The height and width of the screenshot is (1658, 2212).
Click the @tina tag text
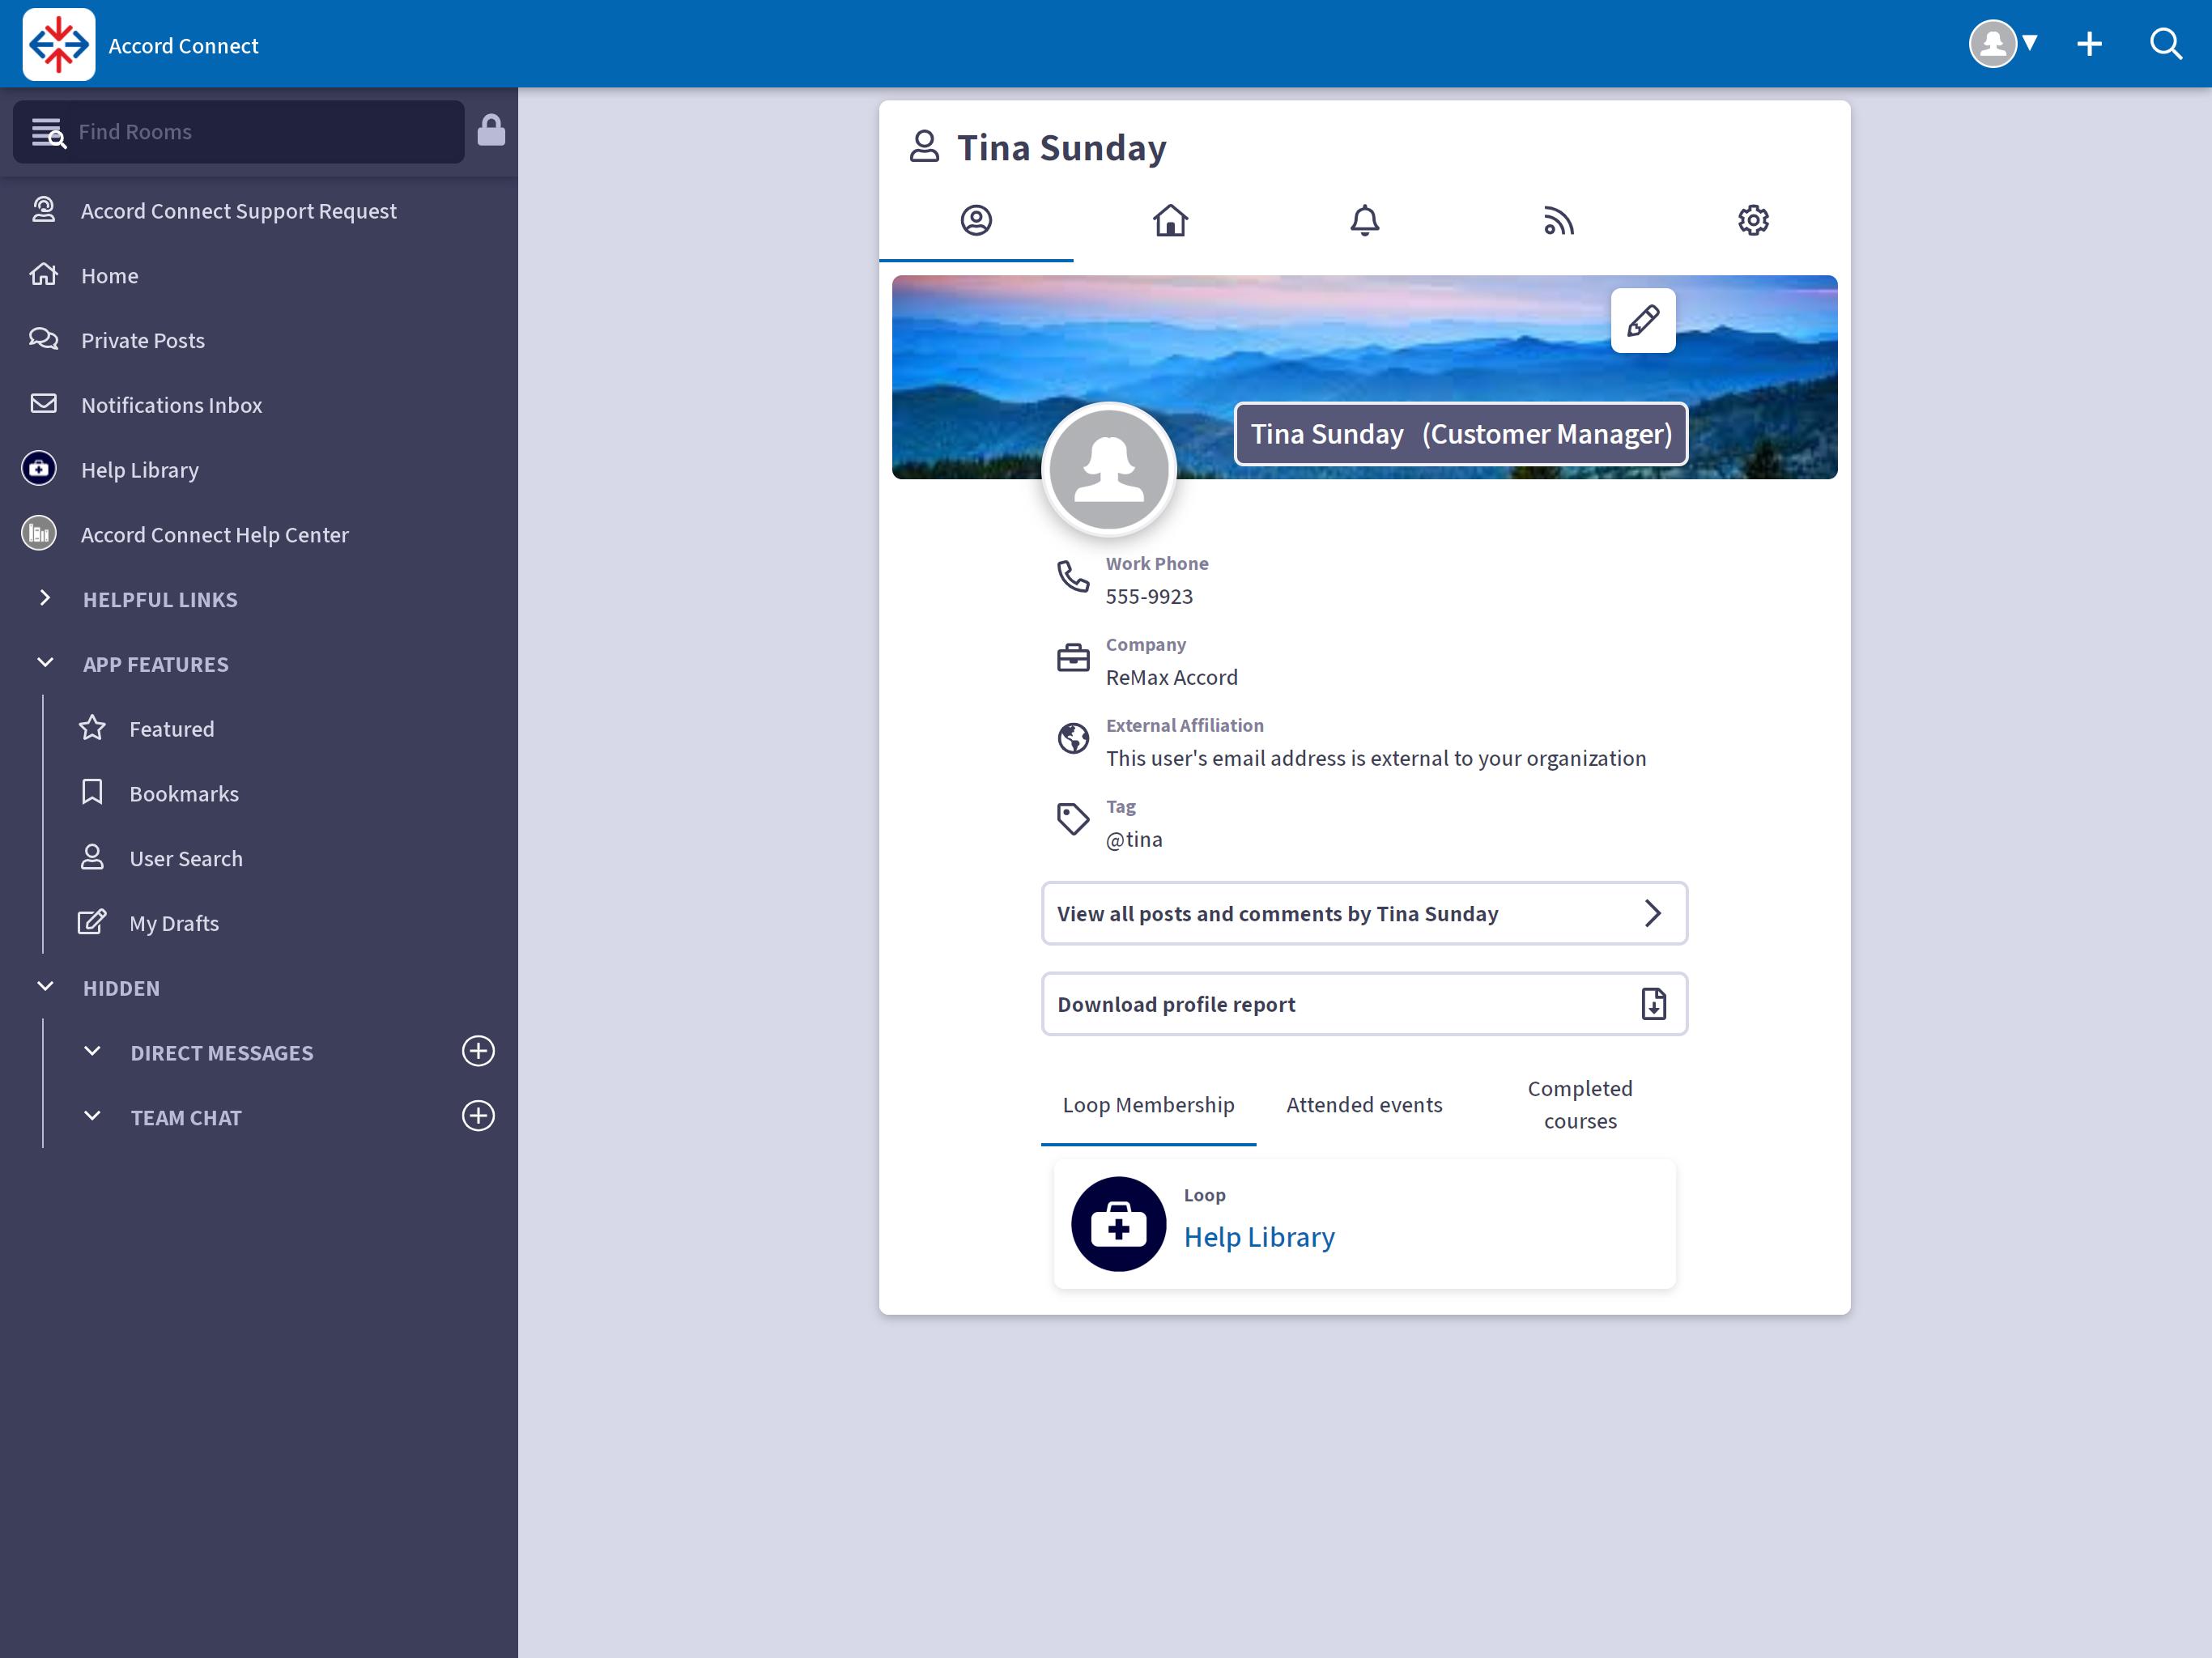pos(1134,840)
